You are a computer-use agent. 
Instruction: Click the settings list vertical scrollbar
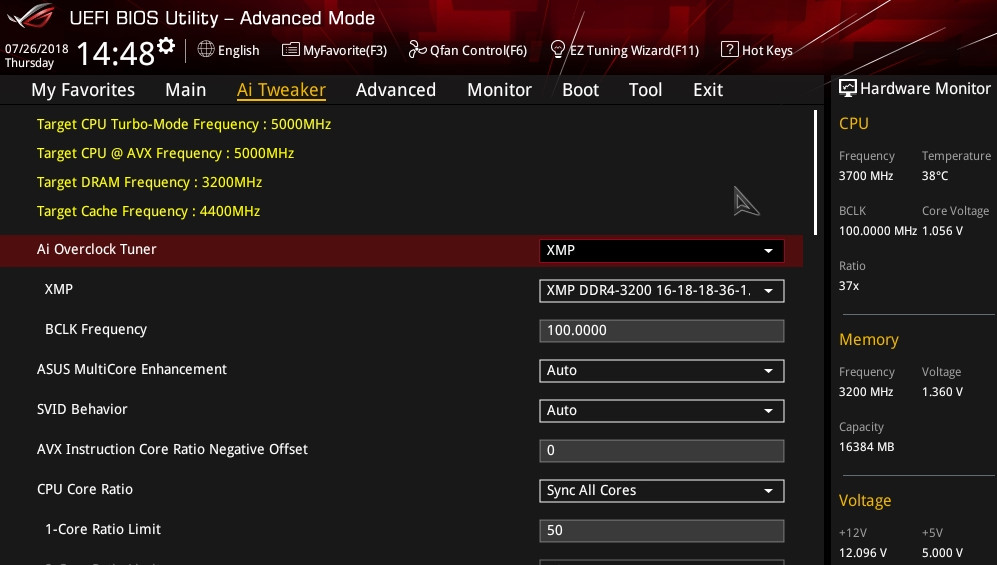tap(815, 173)
